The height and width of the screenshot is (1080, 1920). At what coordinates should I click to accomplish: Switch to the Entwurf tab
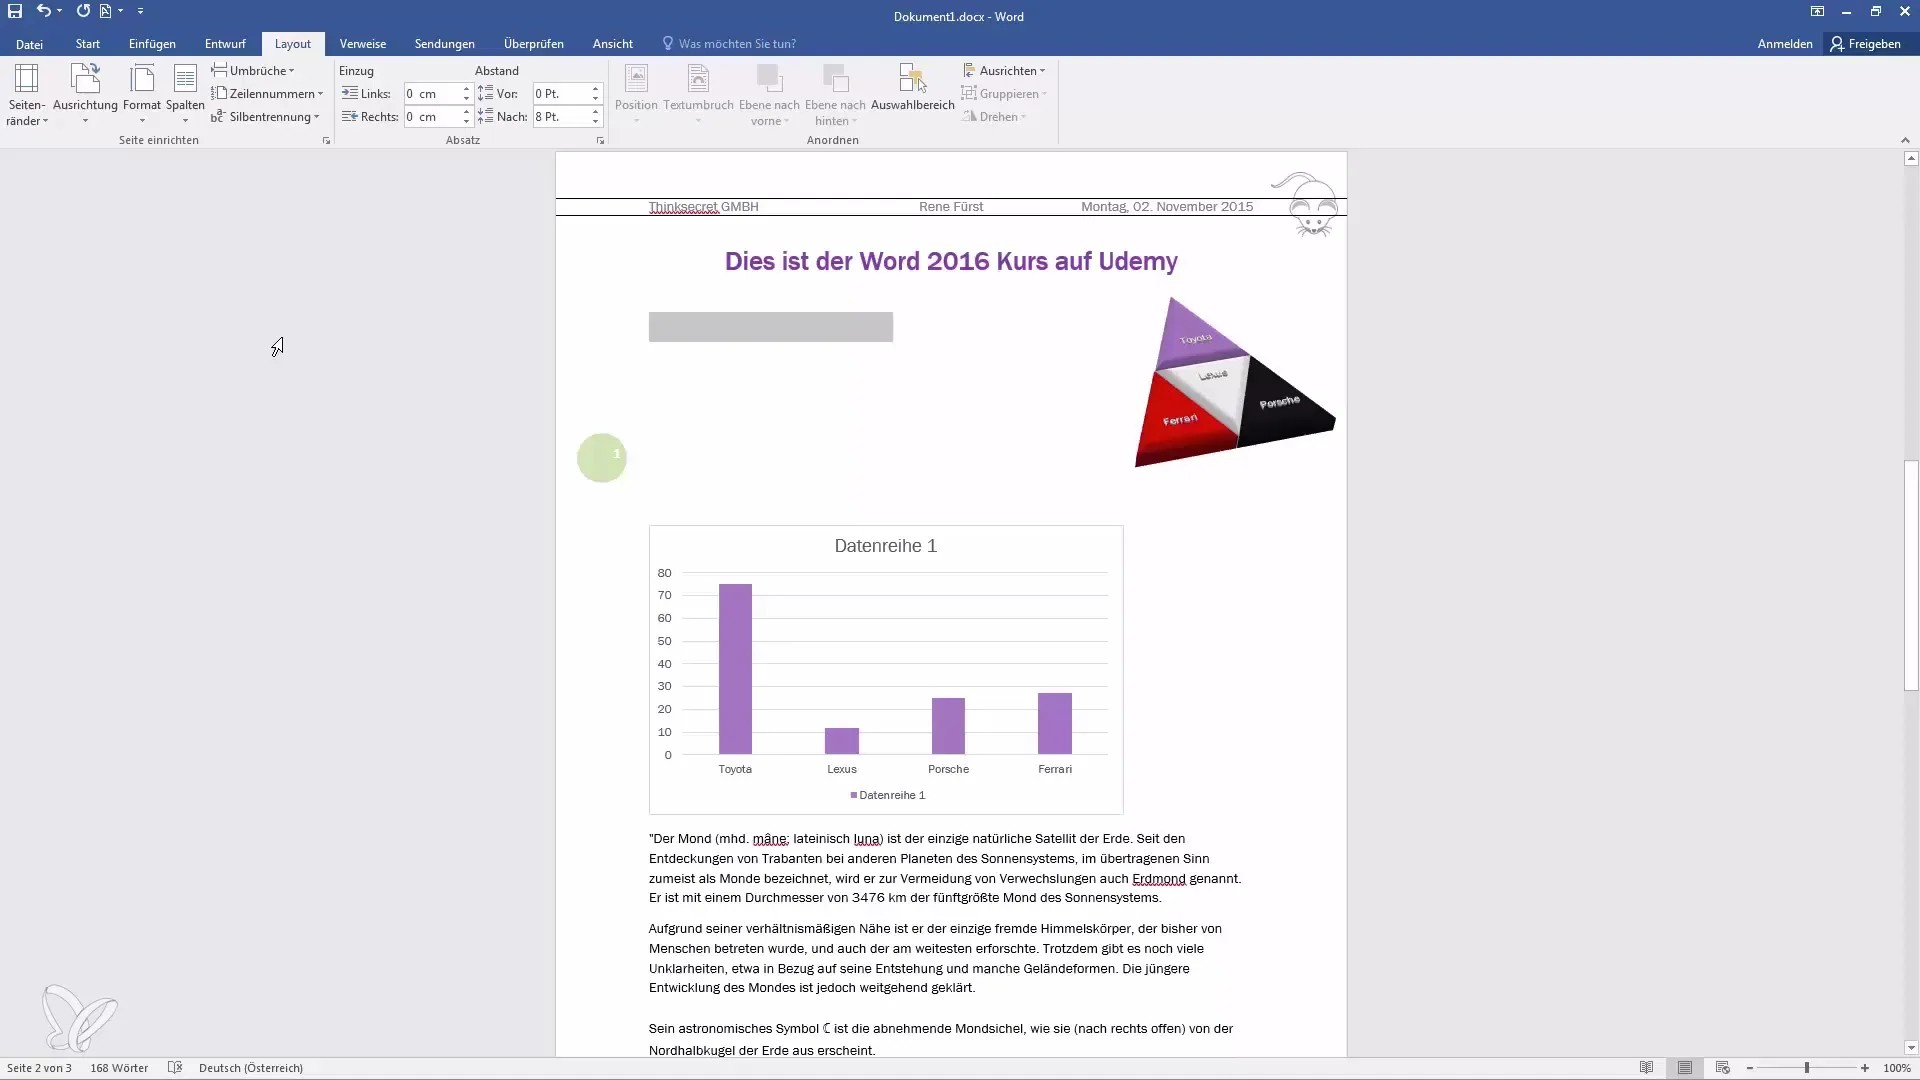coord(225,44)
